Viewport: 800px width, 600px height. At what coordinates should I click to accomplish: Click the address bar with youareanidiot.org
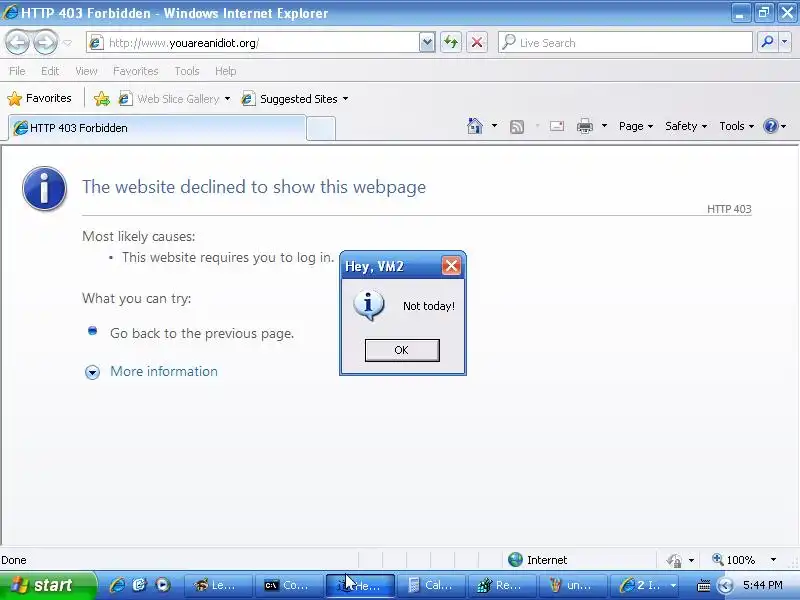[253, 43]
